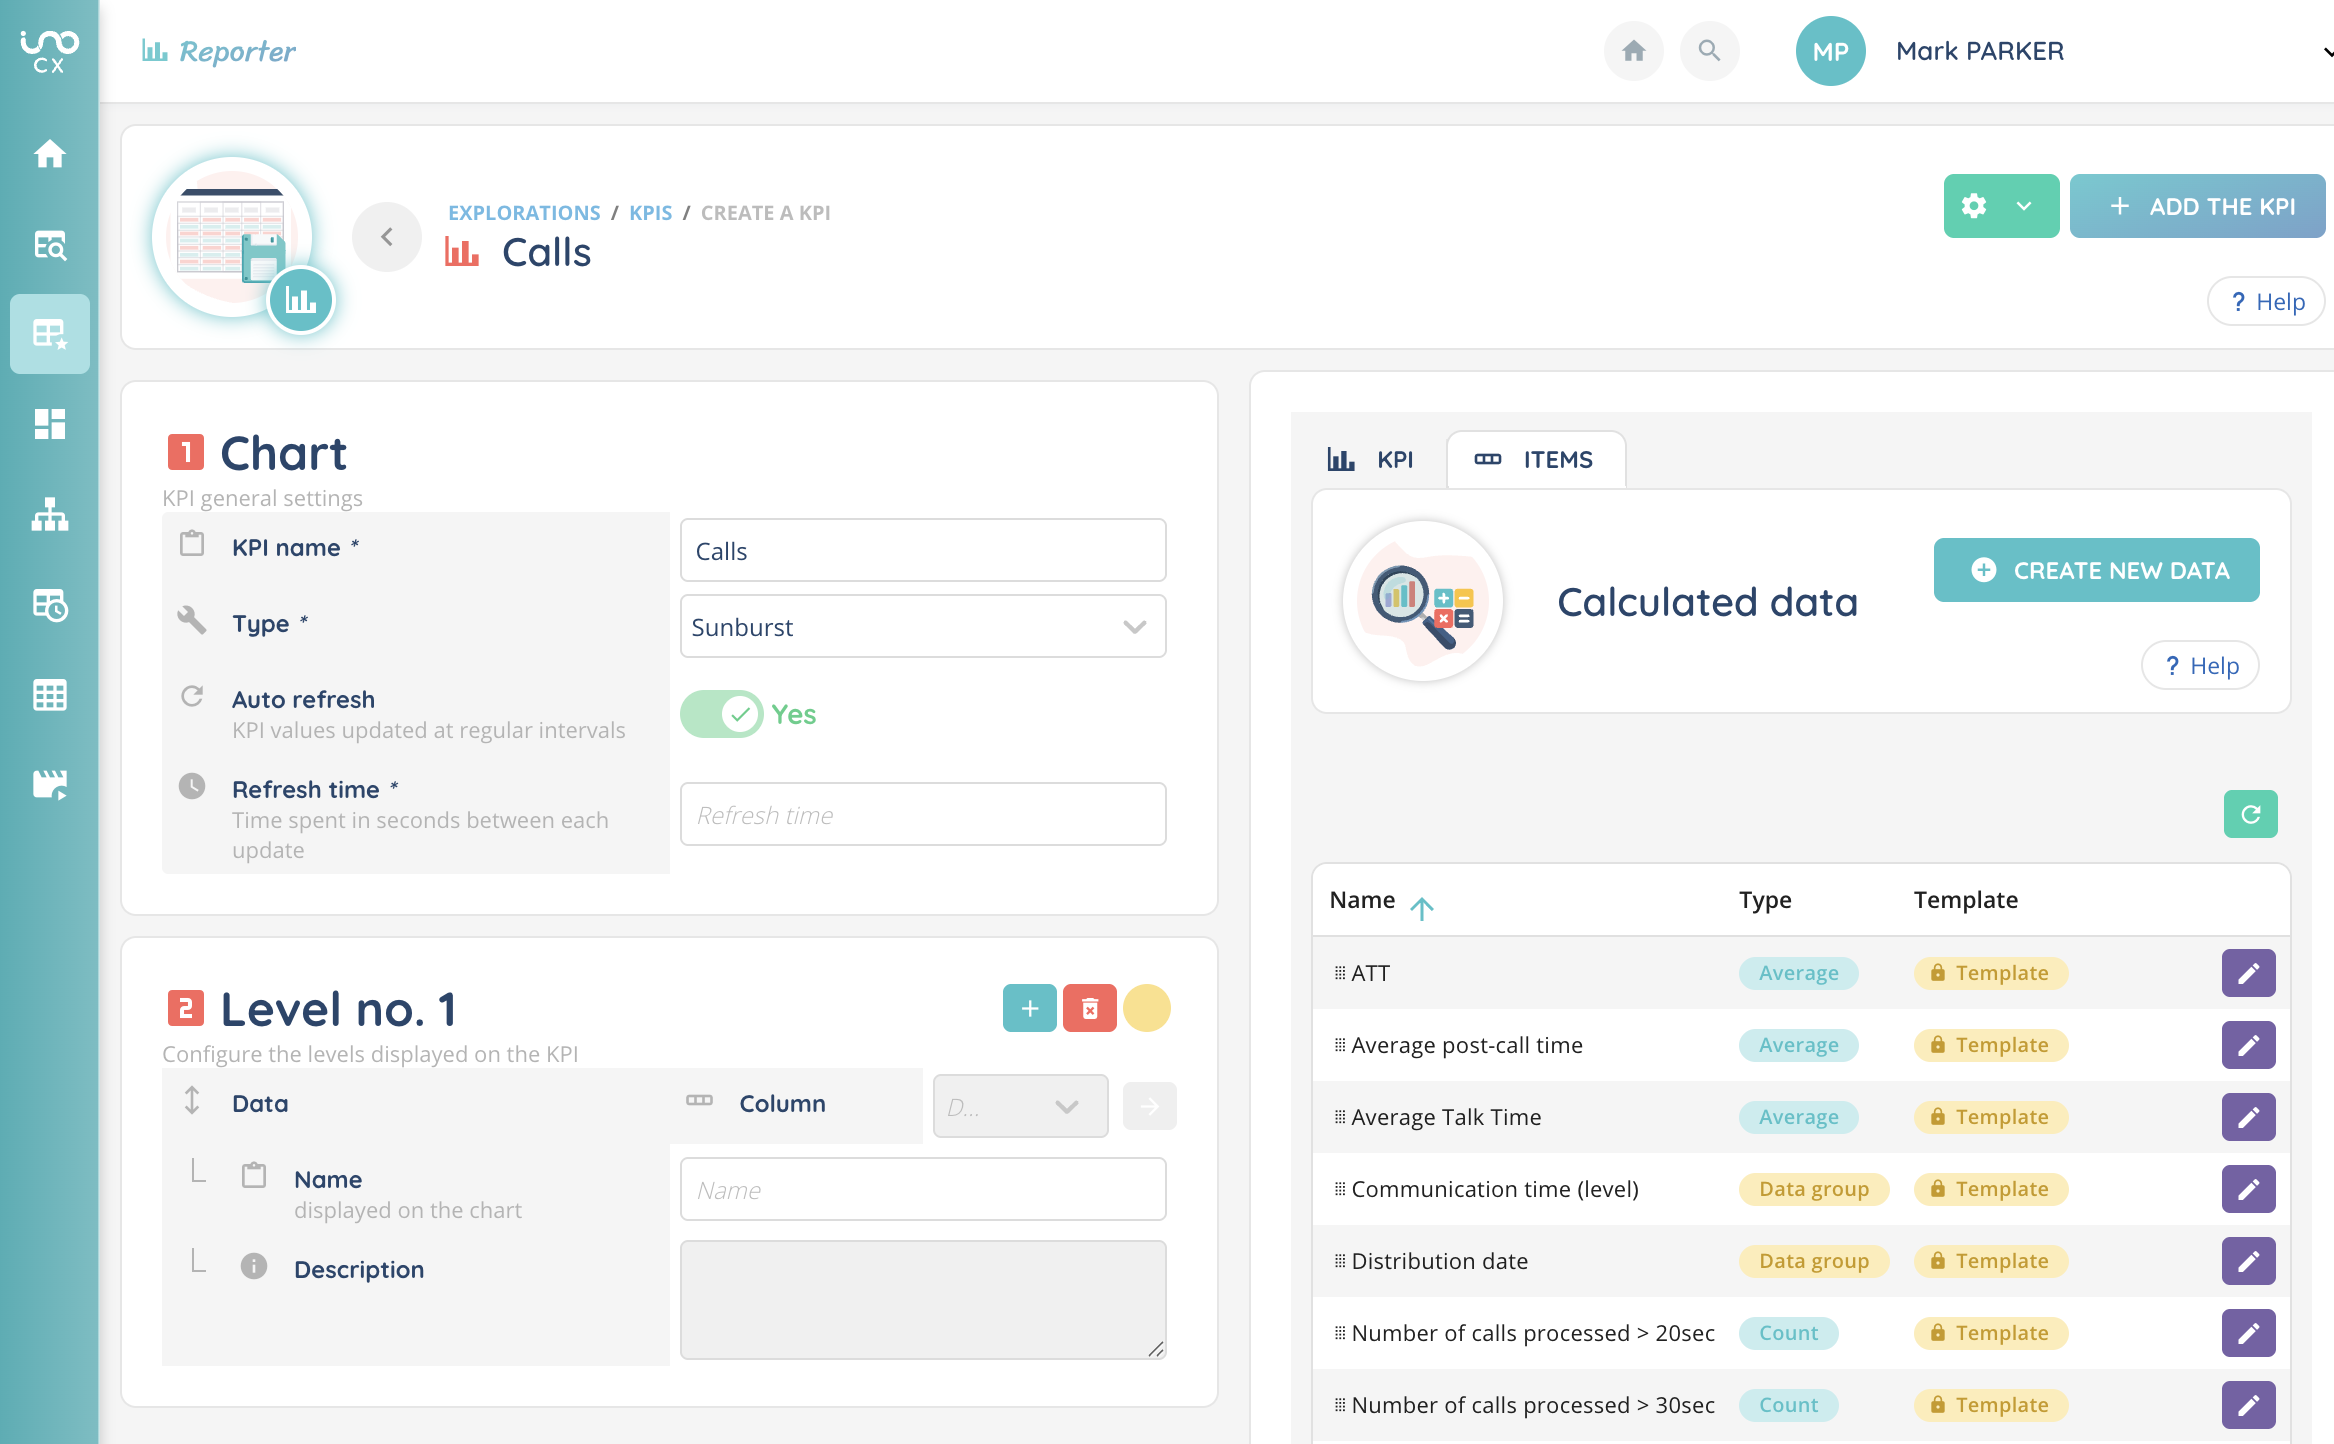
Task: Open the Column data dropdown
Action: (x=1019, y=1106)
